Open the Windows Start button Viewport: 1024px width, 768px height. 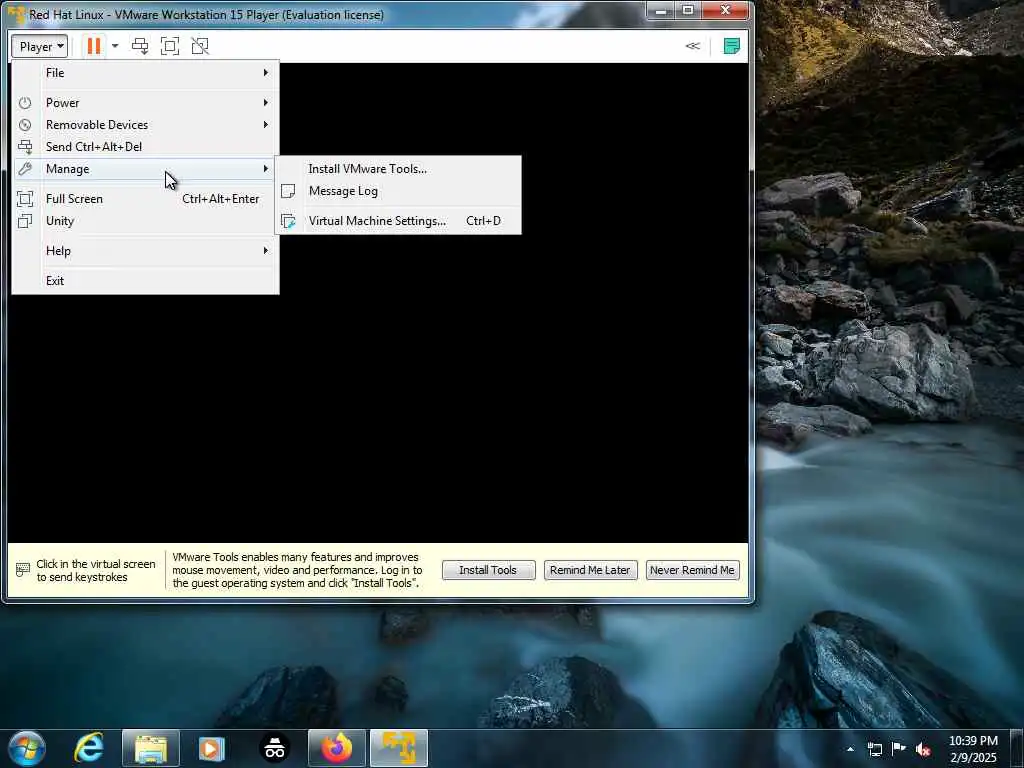[27, 748]
